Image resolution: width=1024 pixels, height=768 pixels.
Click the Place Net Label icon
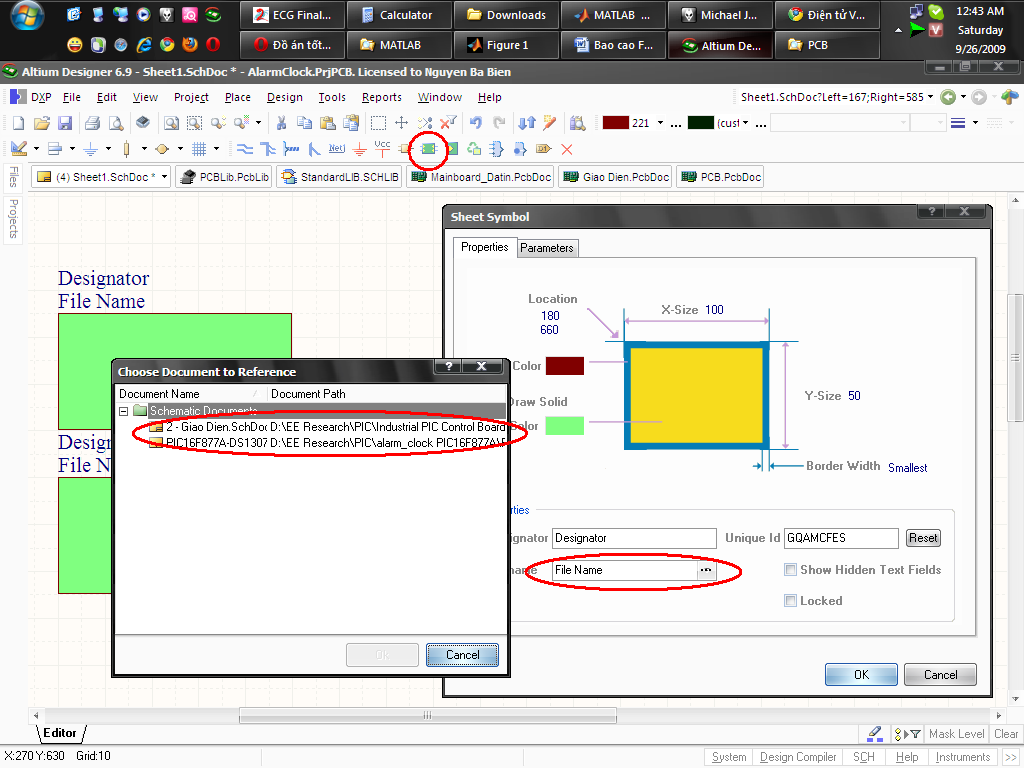tap(336, 149)
